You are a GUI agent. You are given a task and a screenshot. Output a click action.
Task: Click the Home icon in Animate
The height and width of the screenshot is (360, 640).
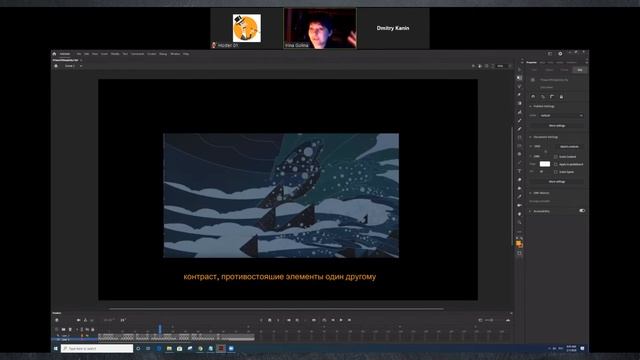[x=54, y=53]
